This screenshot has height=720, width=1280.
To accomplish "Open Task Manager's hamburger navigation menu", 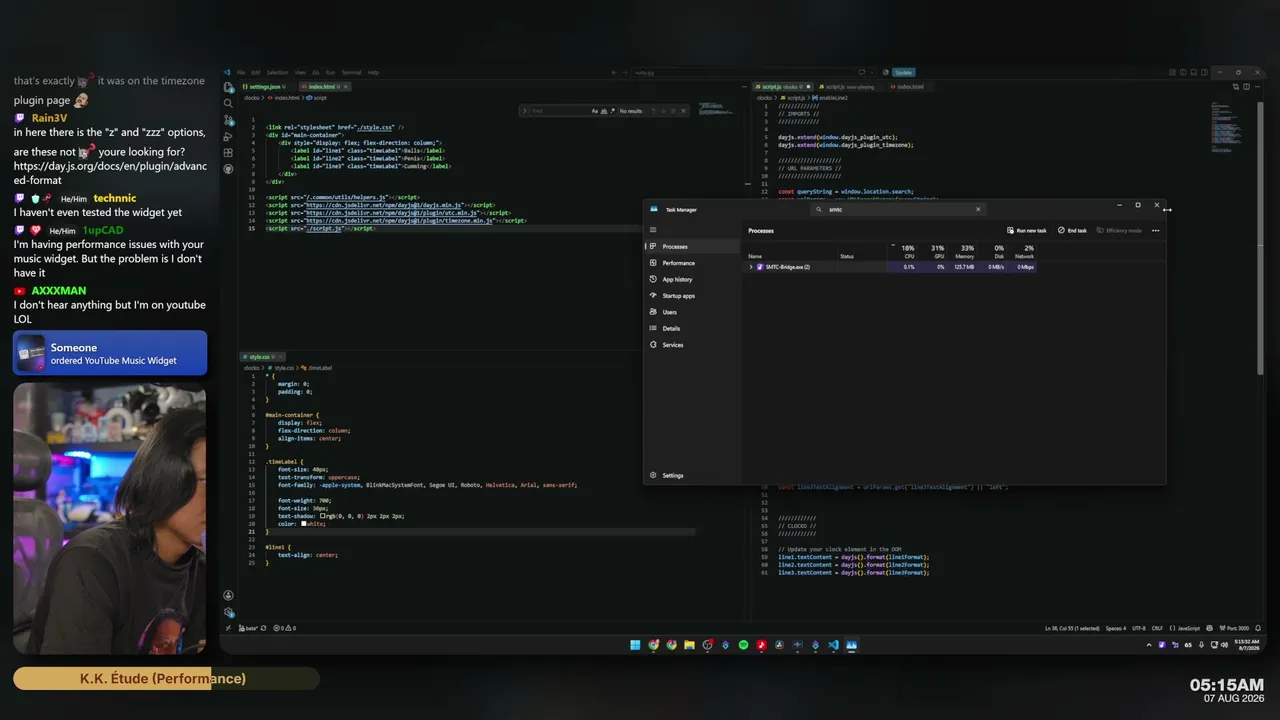I will (x=653, y=230).
